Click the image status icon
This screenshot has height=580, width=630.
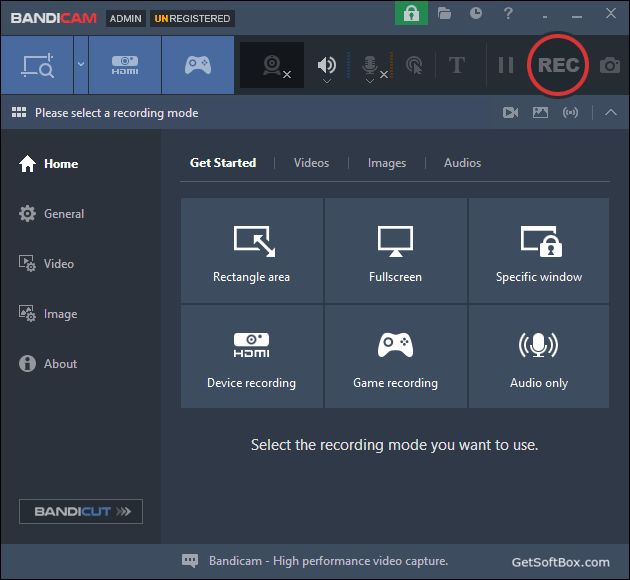540,112
